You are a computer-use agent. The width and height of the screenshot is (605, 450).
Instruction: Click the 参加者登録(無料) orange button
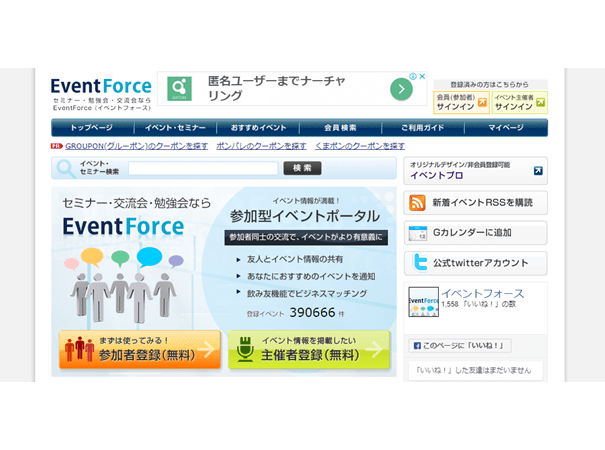[140, 350]
